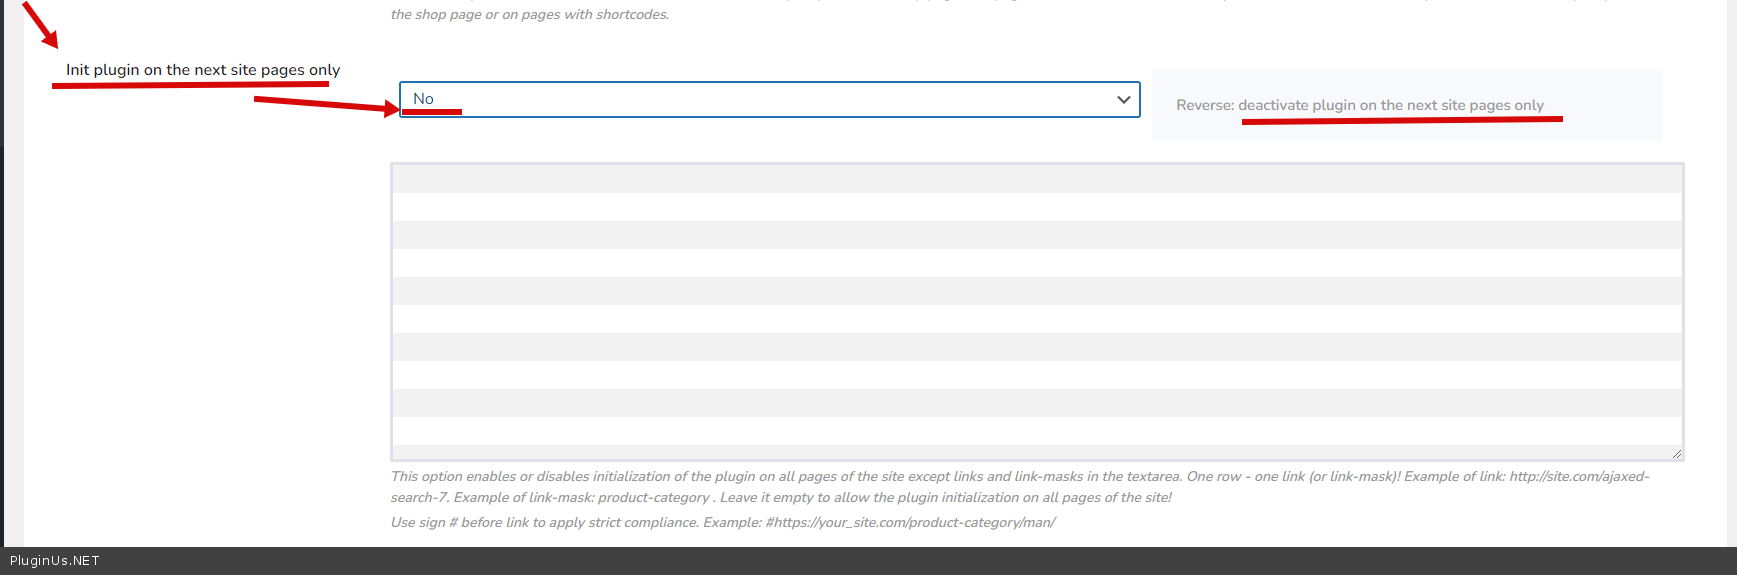The width and height of the screenshot is (1737, 575).
Task: Grab the textarea resize handle corner
Action: tap(1677, 454)
